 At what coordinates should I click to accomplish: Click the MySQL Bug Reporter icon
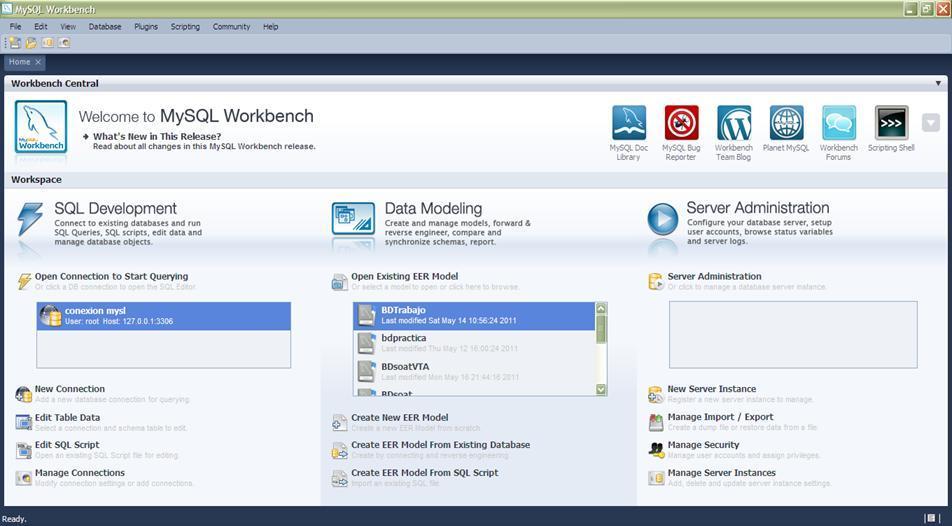coord(681,123)
